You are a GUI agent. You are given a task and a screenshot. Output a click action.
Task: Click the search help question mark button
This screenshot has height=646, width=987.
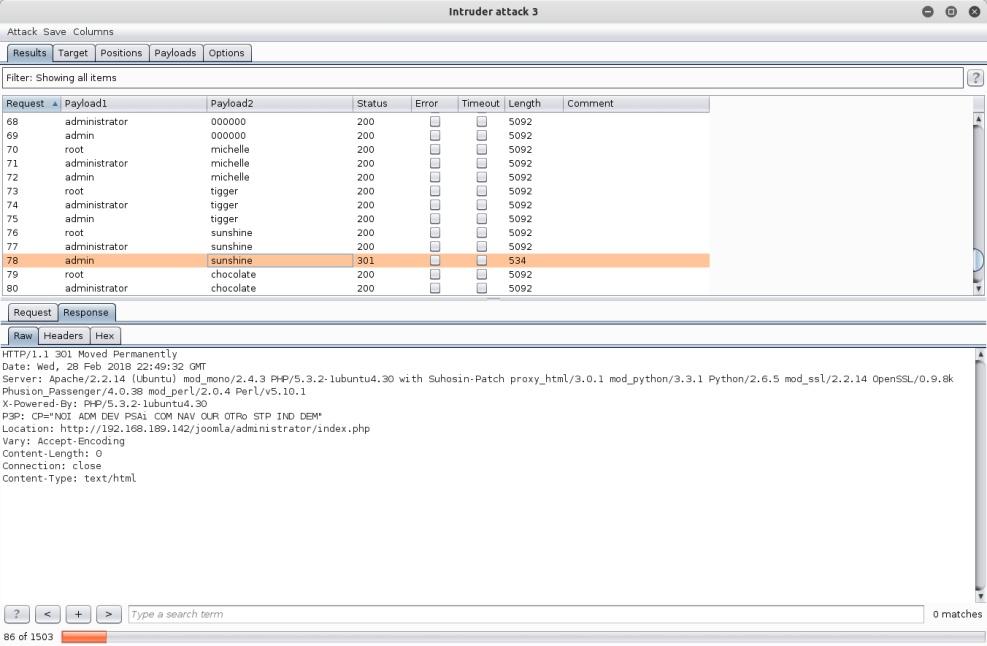tap(16, 614)
